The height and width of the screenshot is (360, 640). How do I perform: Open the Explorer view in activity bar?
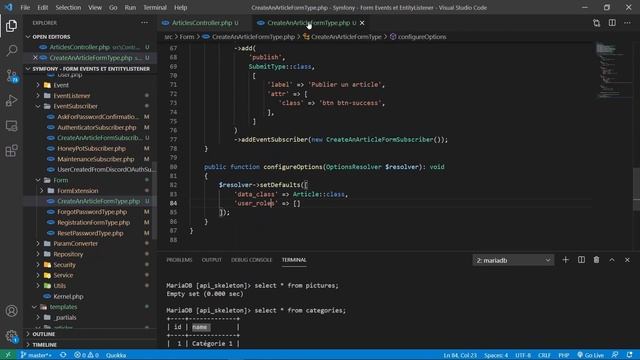tap(11, 26)
